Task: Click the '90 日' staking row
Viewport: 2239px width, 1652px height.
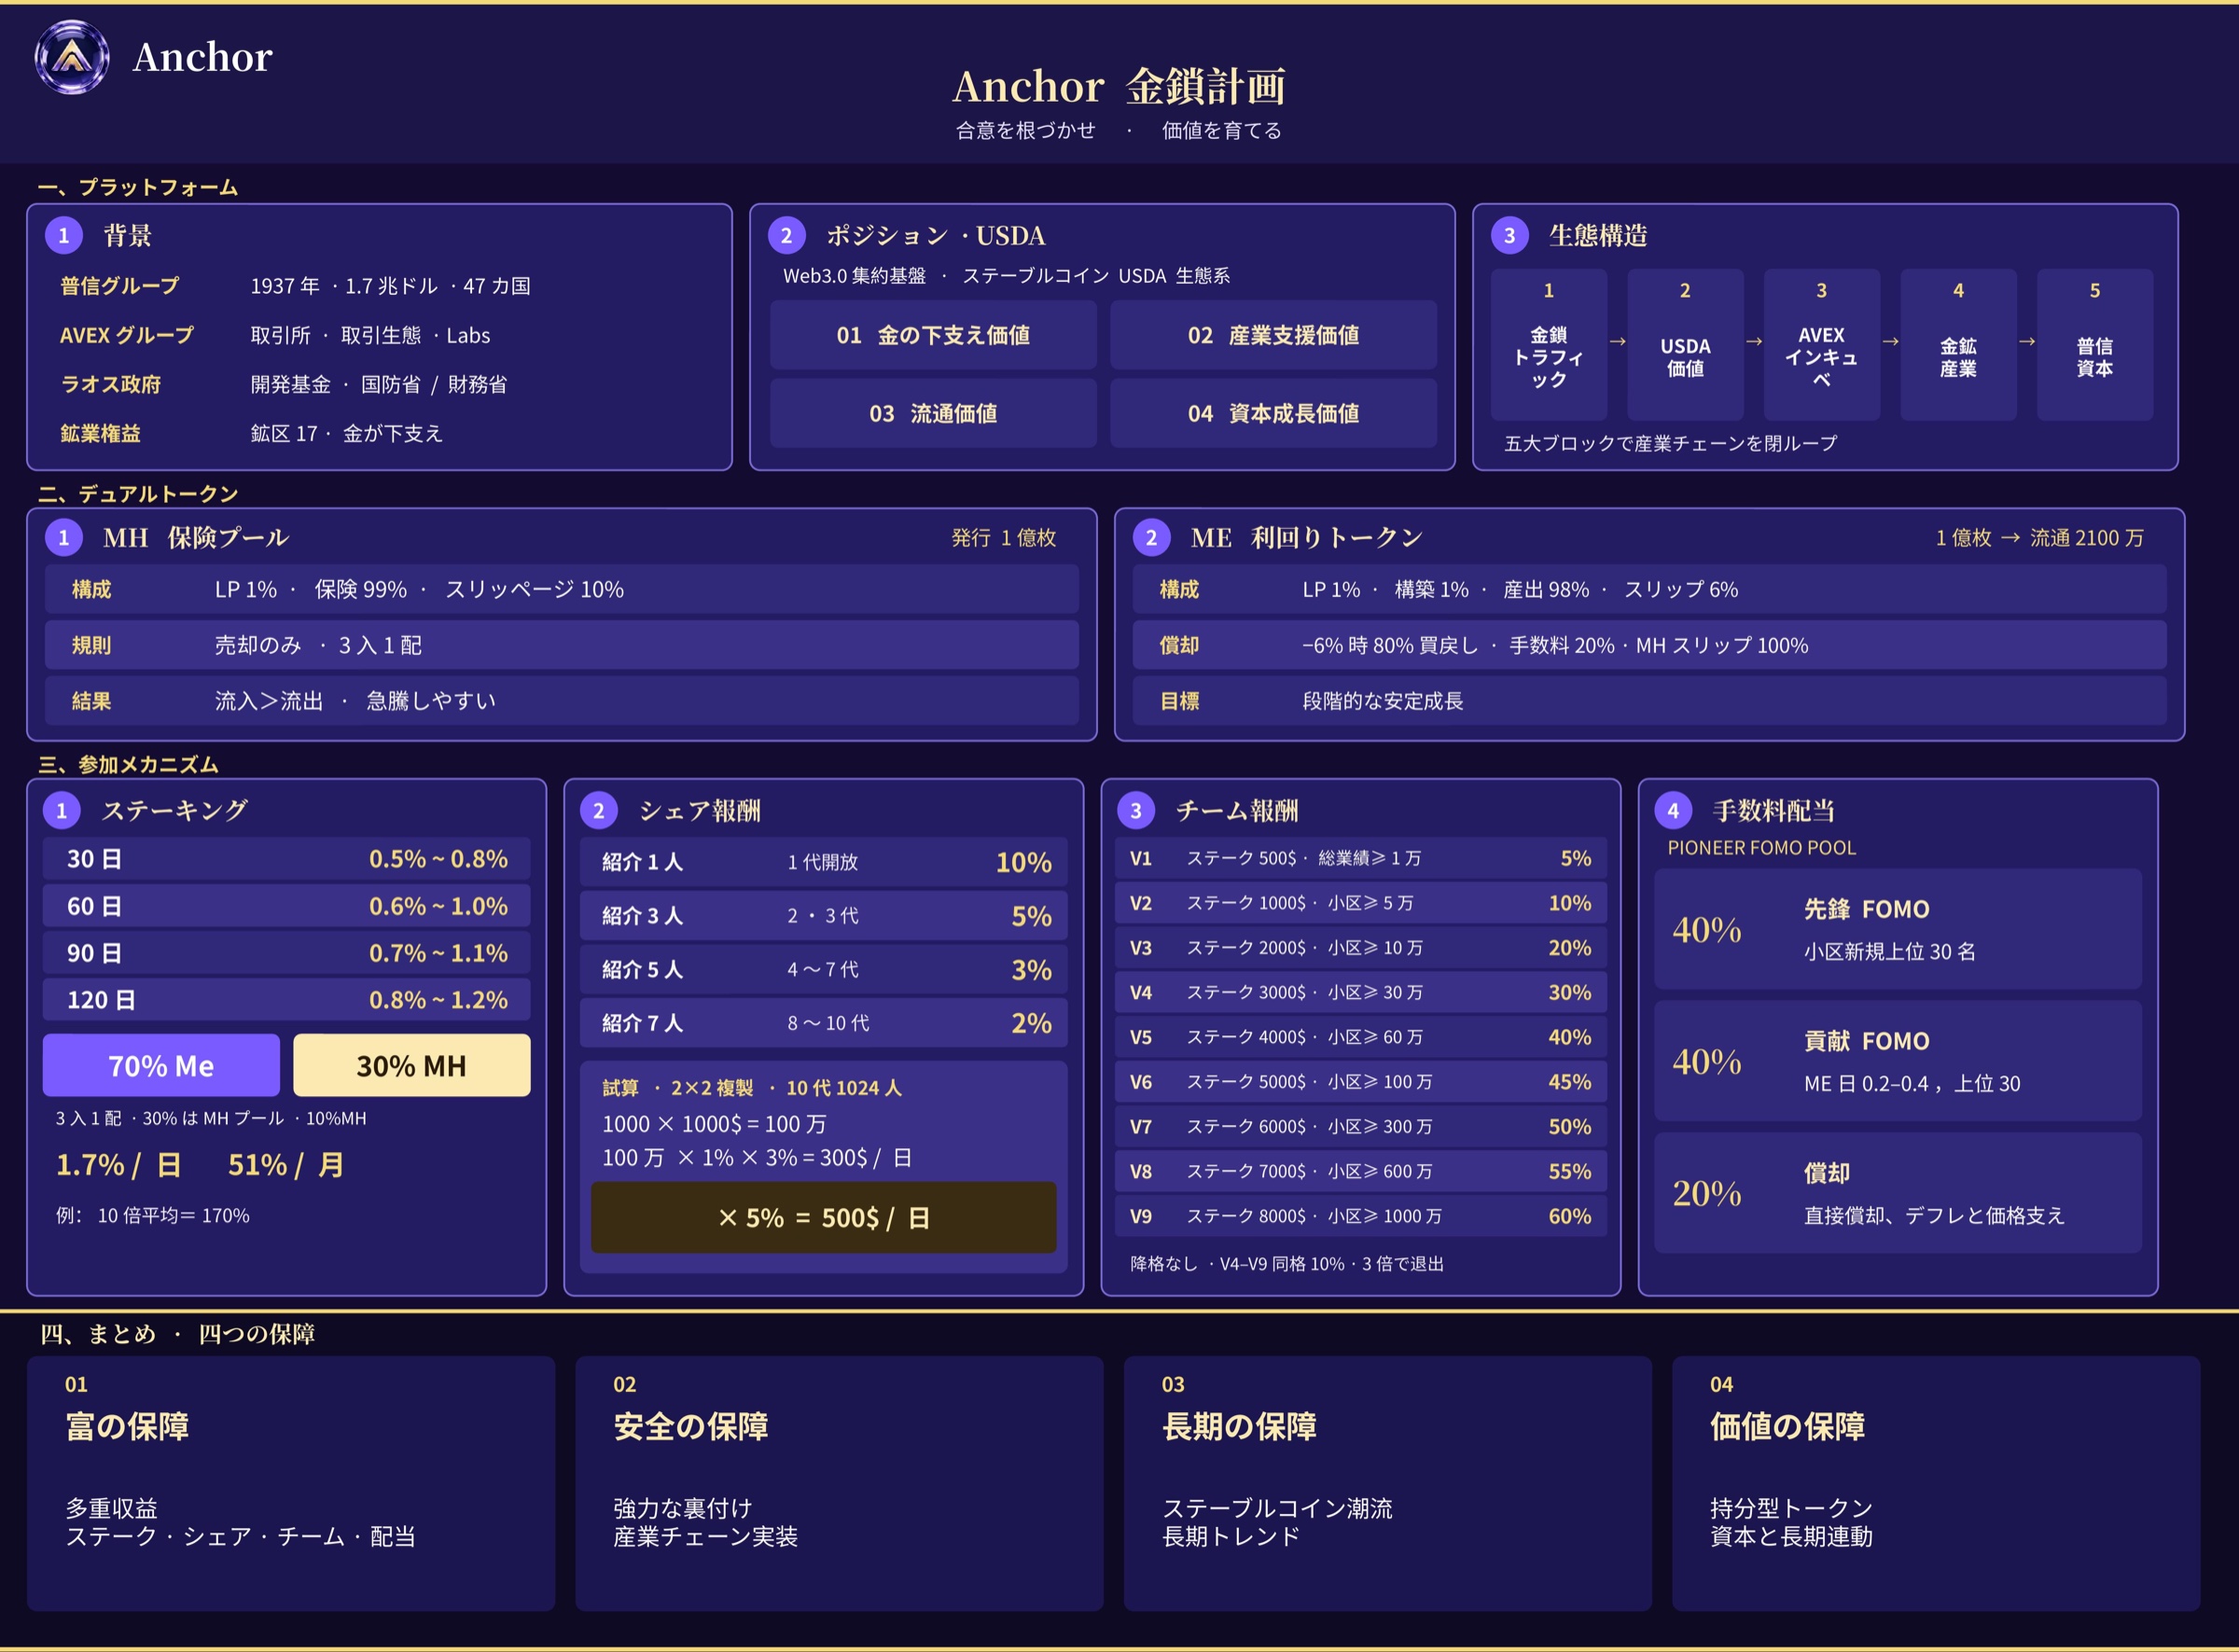Action: (x=286, y=953)
